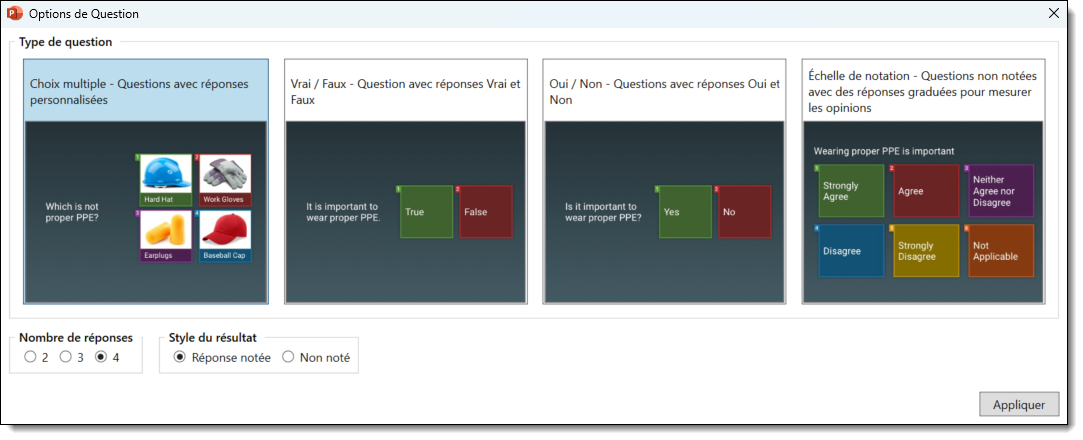The width and height of the screenshot is (1083, 440).
Task: Click the red False answer tile
Action: click(484, 212)
